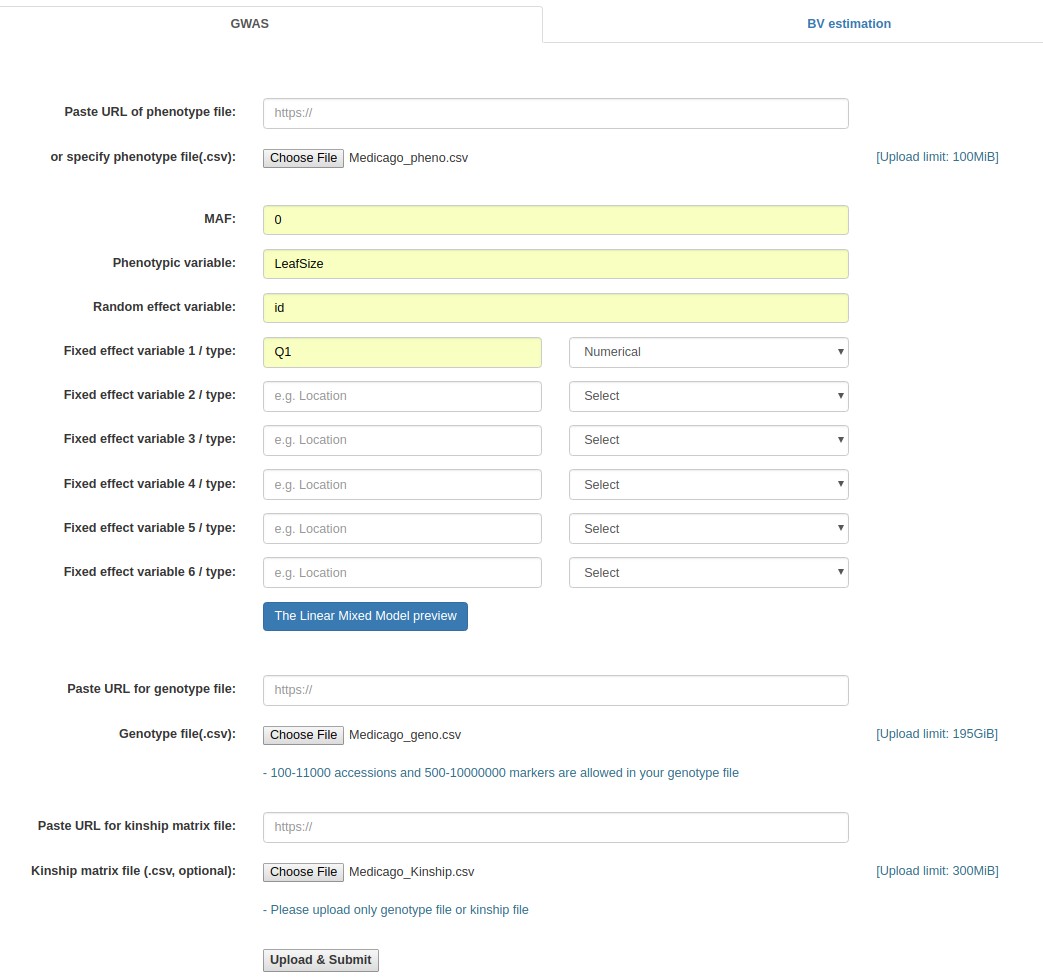Click Fixed effect variable 6 input field
The image size is (1043, 977).
point(402,572)
